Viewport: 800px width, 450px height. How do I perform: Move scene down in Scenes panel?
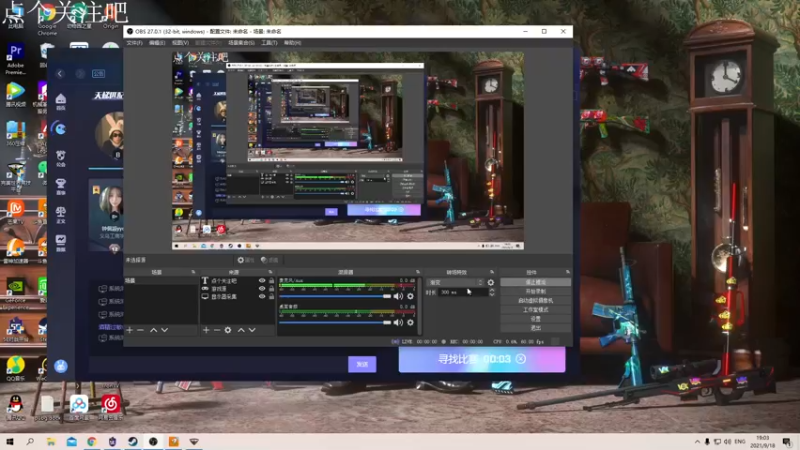click(x=164, y=330)
